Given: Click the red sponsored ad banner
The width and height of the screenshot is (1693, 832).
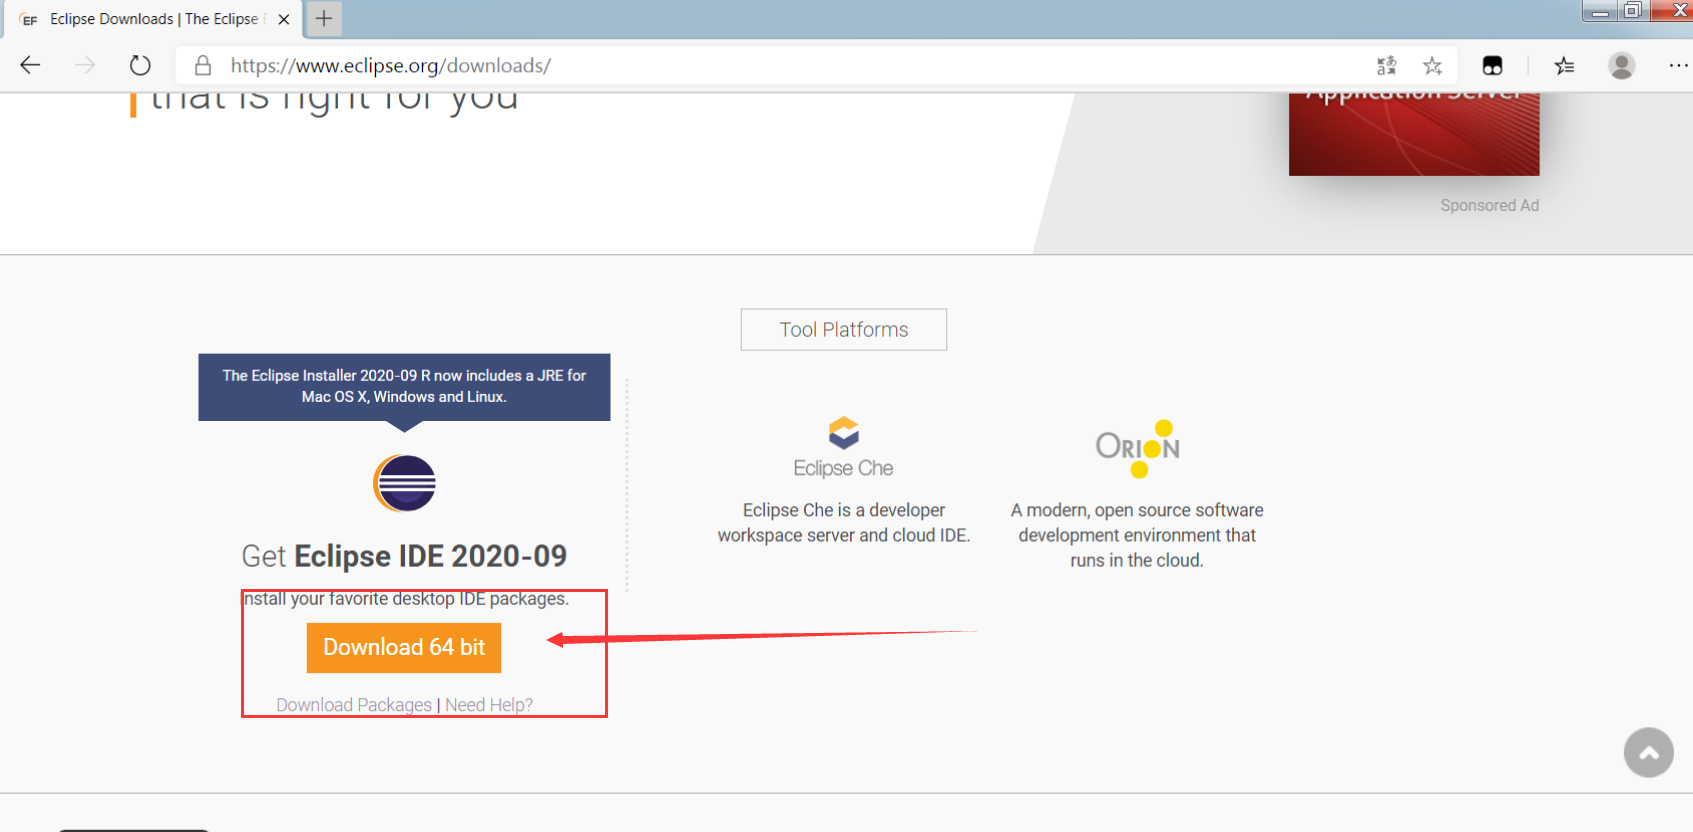Looking at the screenshot, I should tap(1414, 134).
